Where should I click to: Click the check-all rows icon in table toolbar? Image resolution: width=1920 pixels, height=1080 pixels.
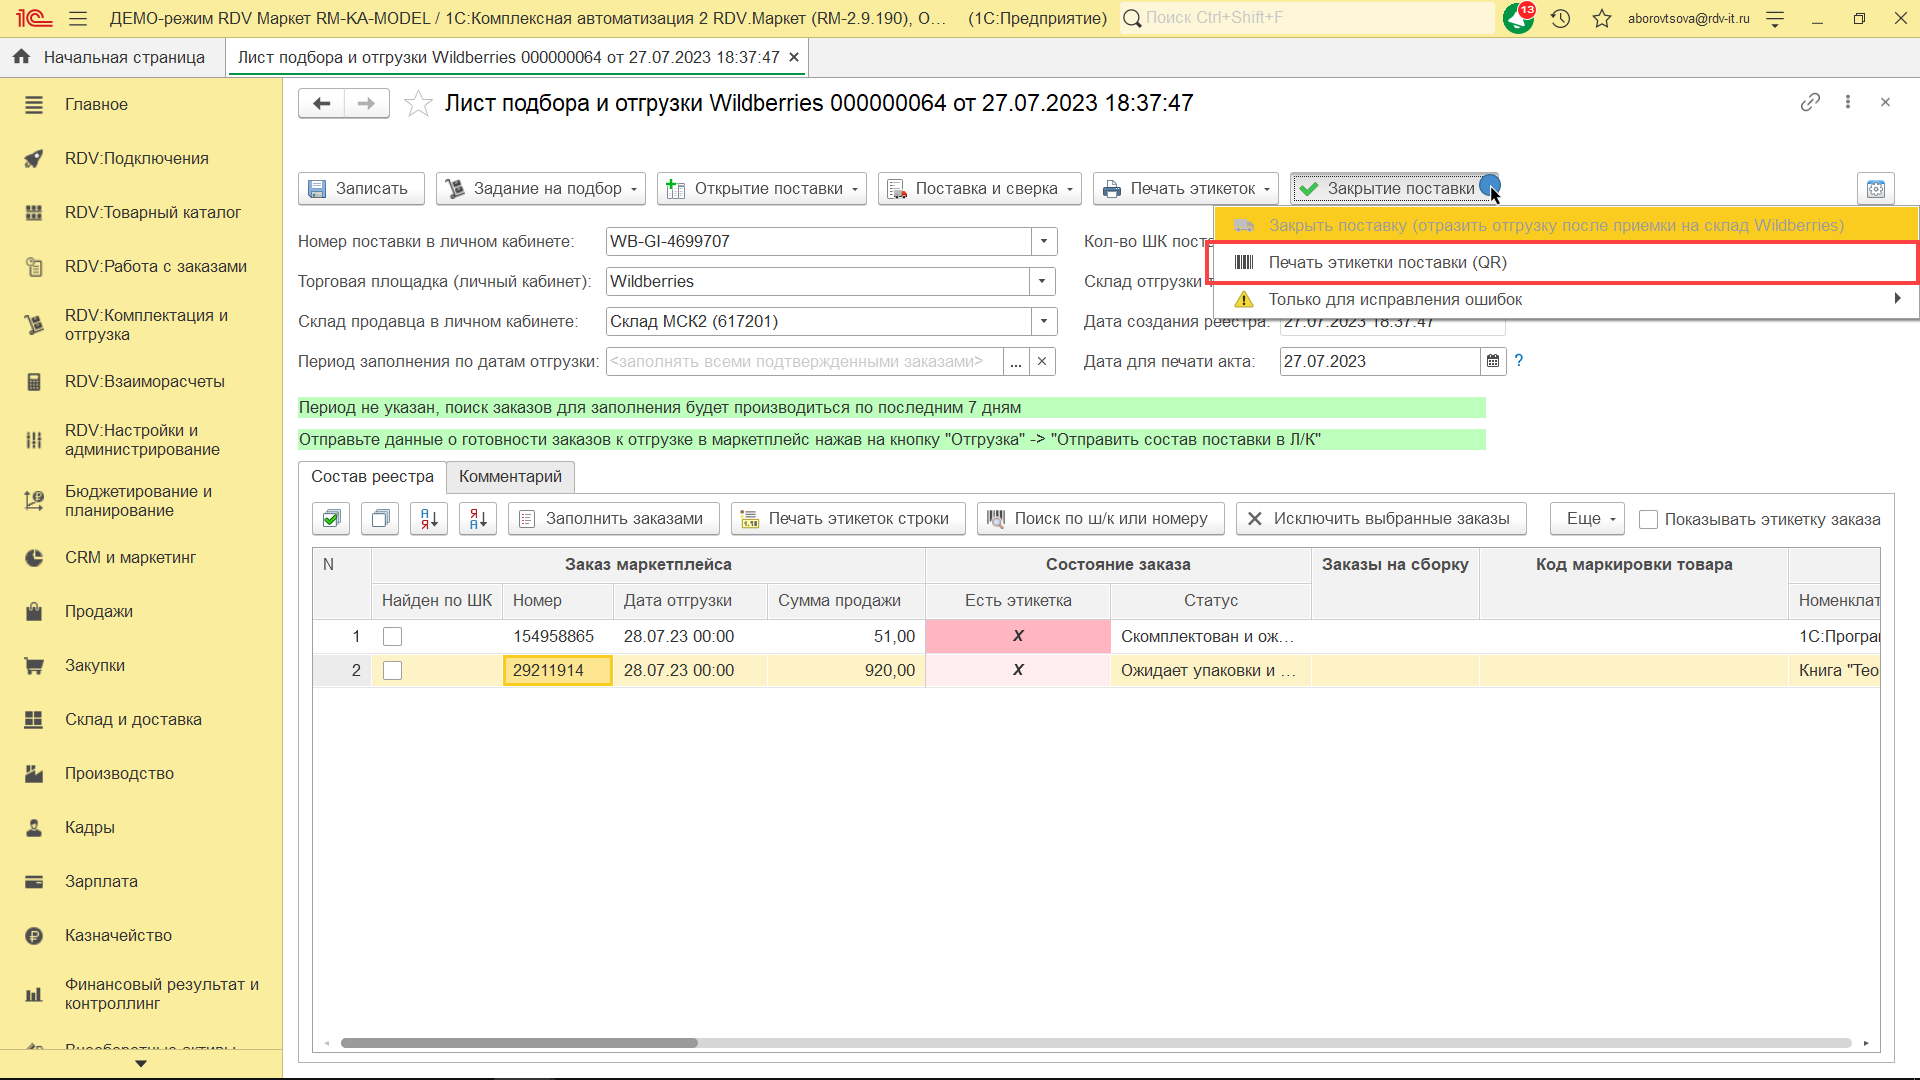331,518
